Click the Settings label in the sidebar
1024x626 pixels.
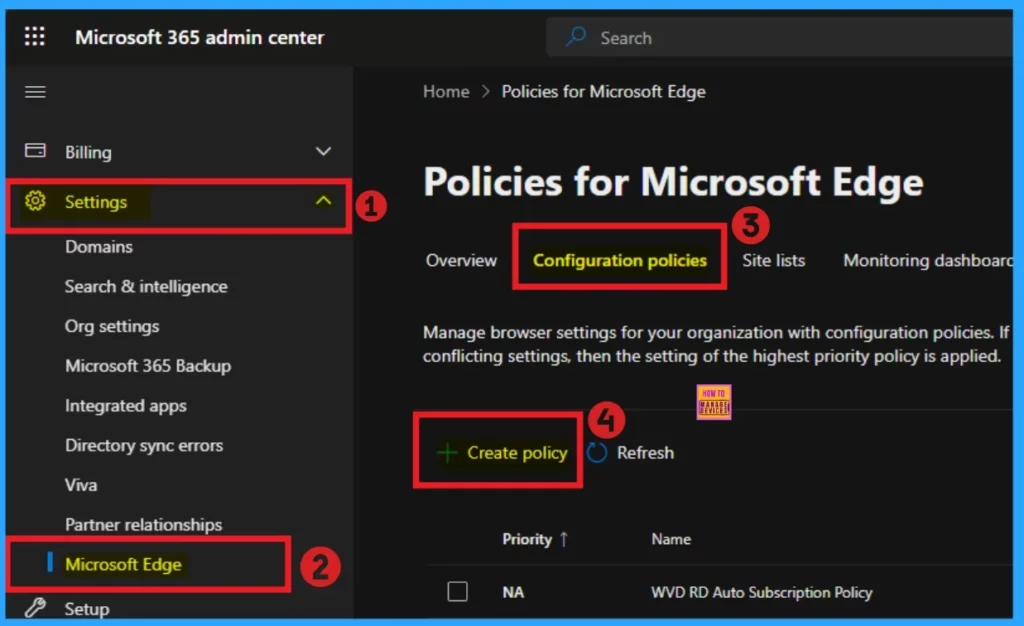coord(96,202)
